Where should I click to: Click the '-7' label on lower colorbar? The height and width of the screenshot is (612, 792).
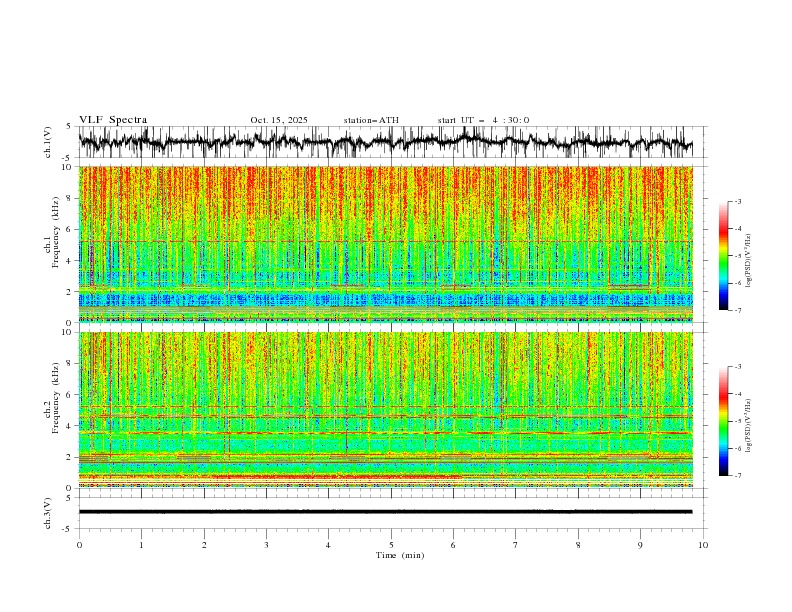(738, 475)
